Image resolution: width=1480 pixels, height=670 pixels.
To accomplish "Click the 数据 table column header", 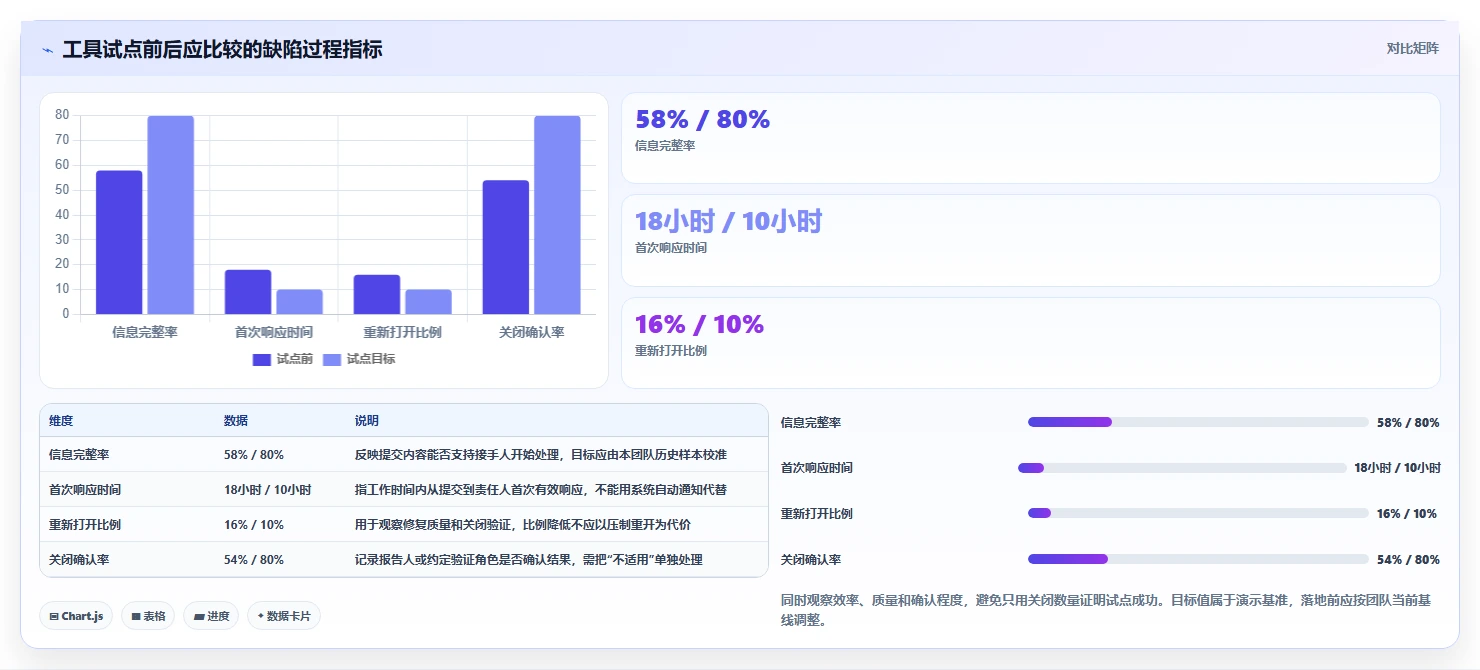I will (x=236, y=421).
